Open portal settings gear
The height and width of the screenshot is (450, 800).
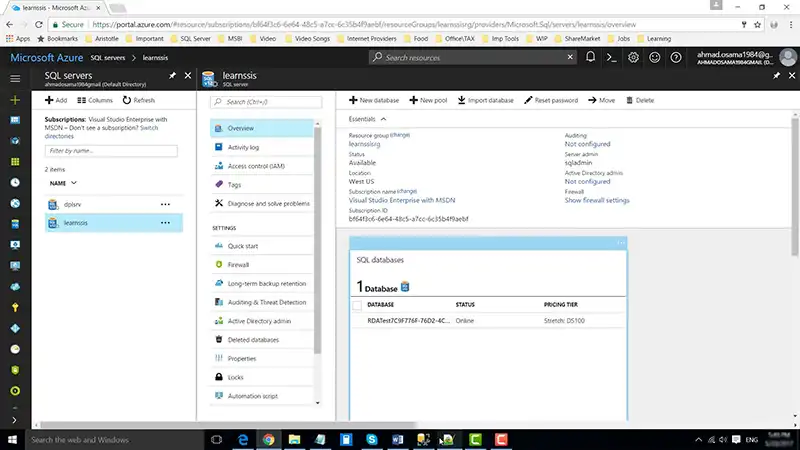(x=633, y=58)
